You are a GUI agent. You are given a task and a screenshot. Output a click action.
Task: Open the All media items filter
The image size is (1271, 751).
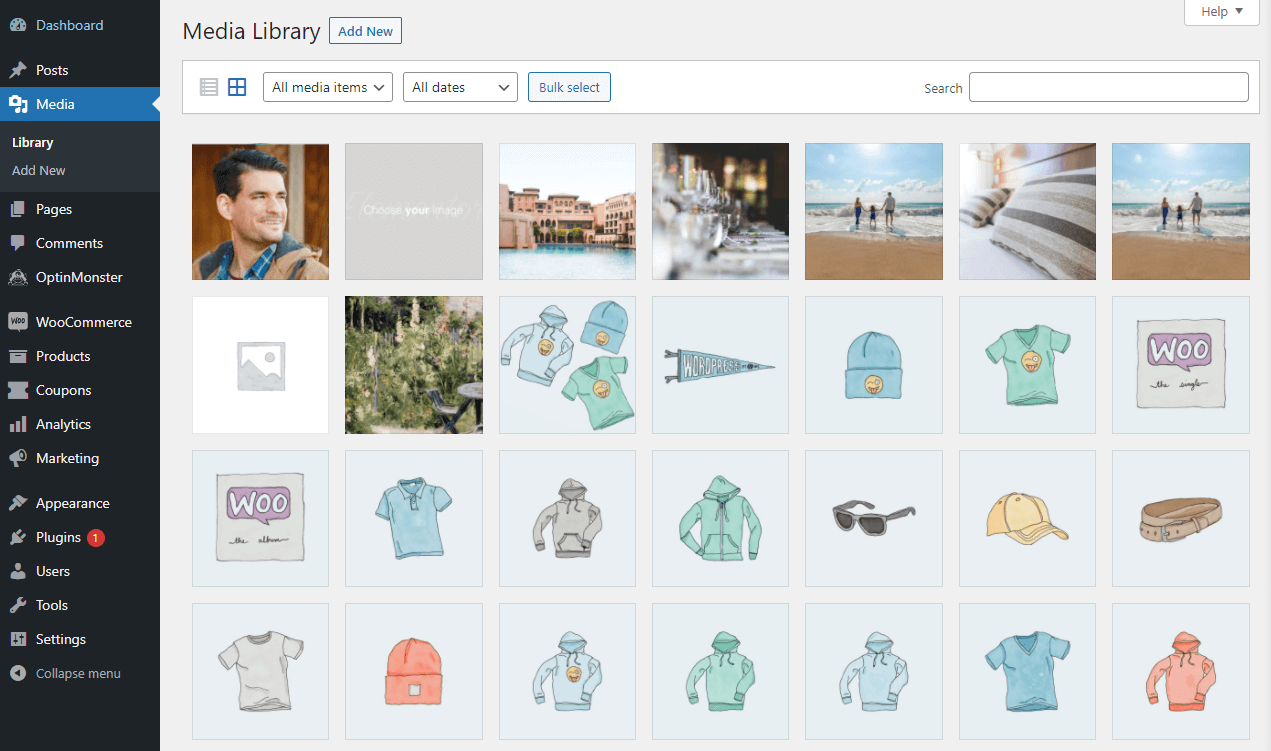327,87
